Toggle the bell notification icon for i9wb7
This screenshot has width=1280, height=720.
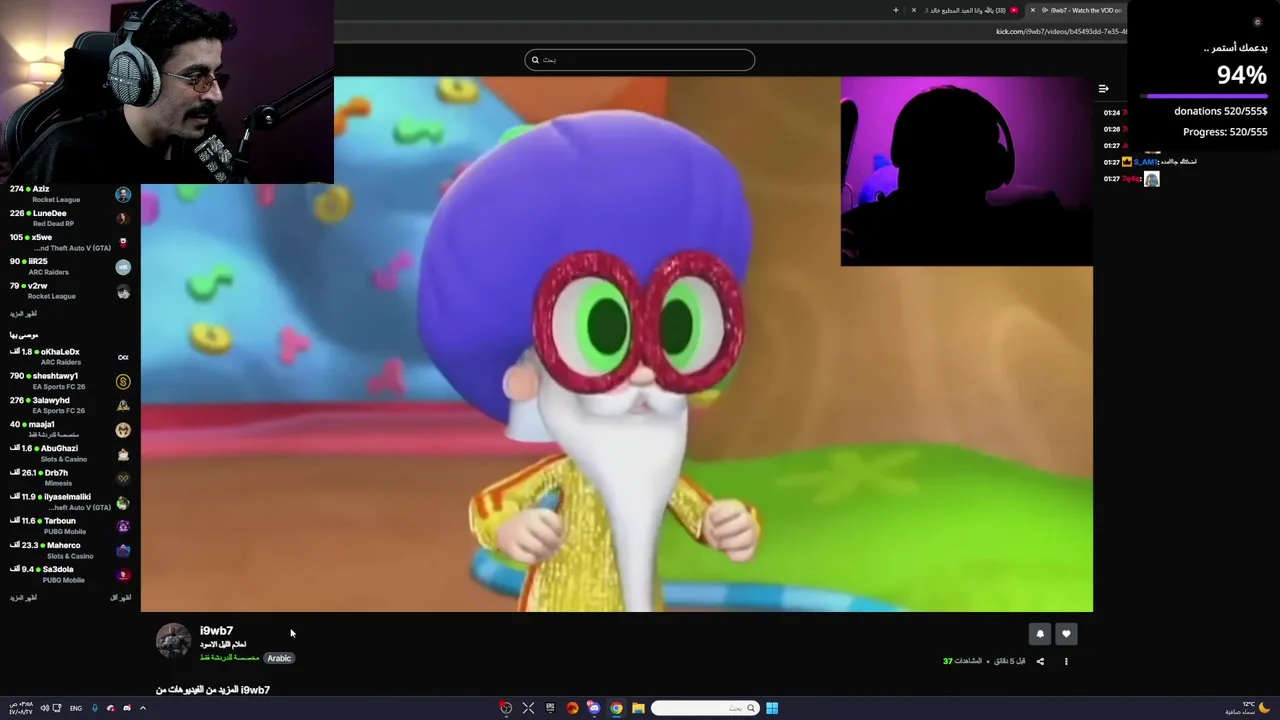coord(1040,634)
